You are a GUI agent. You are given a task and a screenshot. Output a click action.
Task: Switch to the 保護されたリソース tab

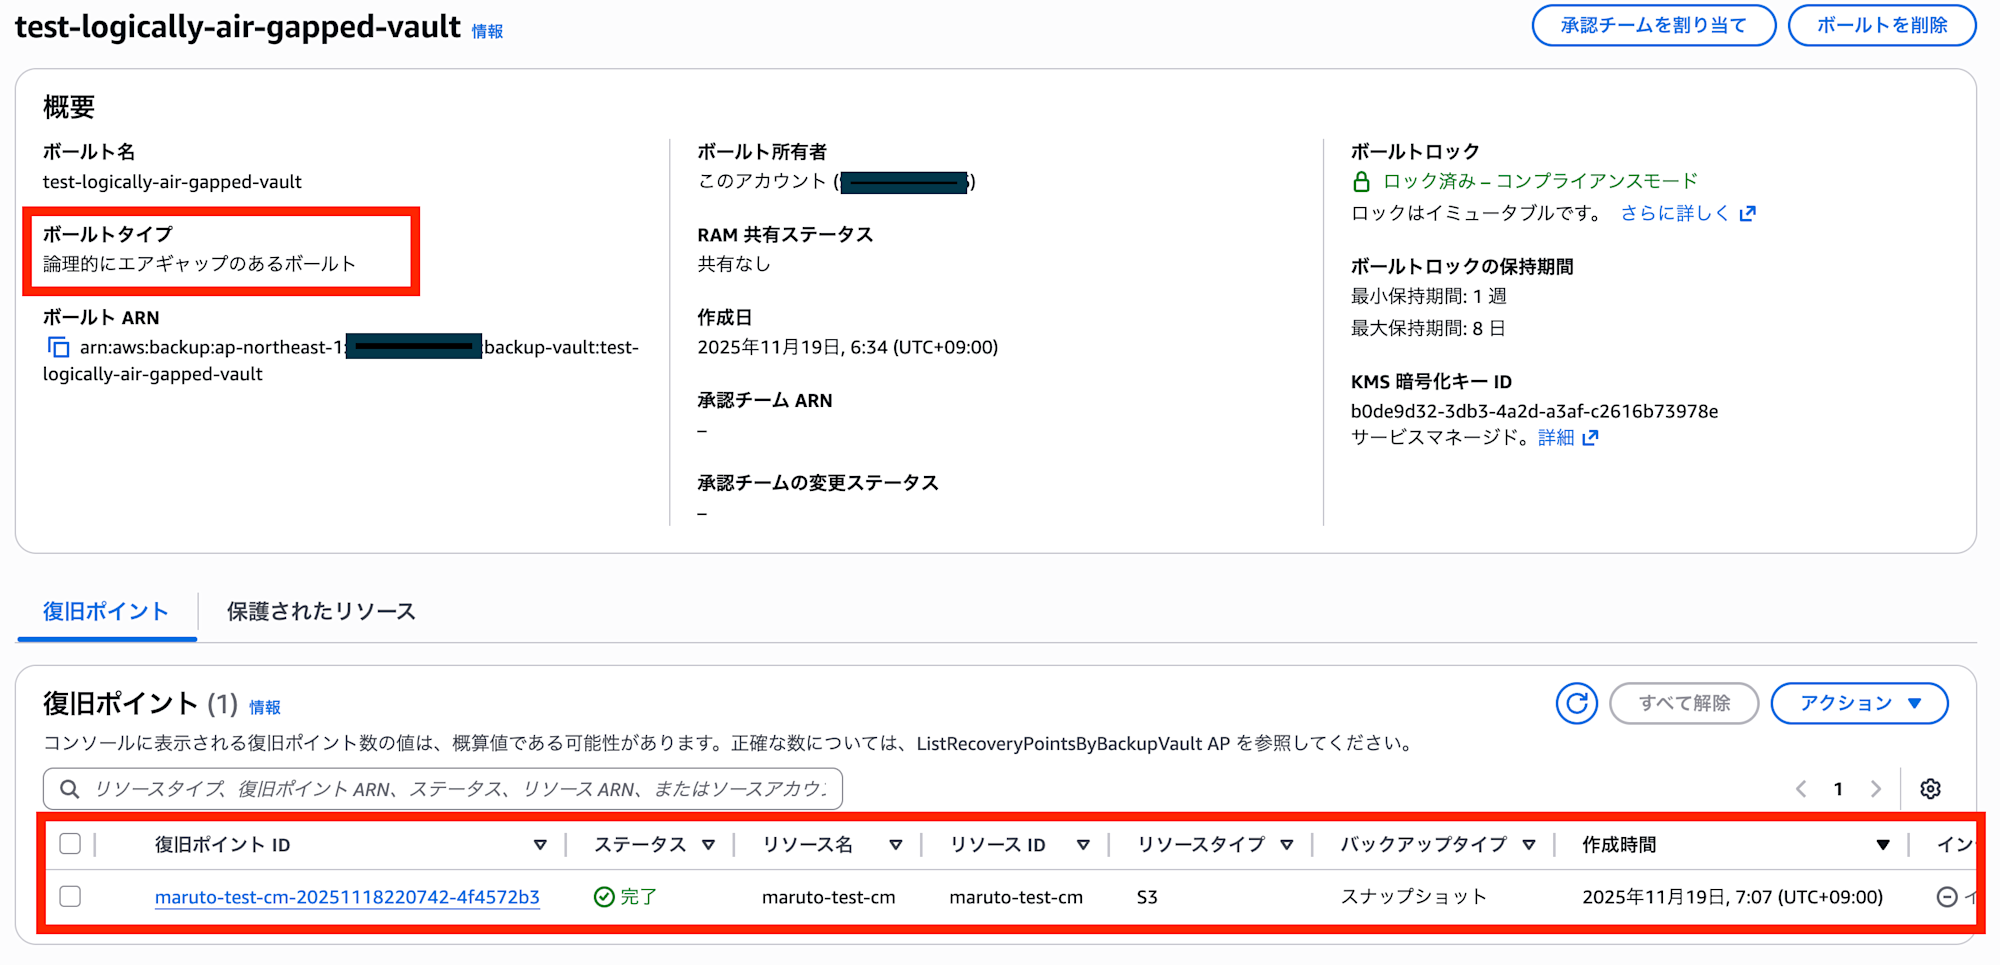click(x=321, y=611)
